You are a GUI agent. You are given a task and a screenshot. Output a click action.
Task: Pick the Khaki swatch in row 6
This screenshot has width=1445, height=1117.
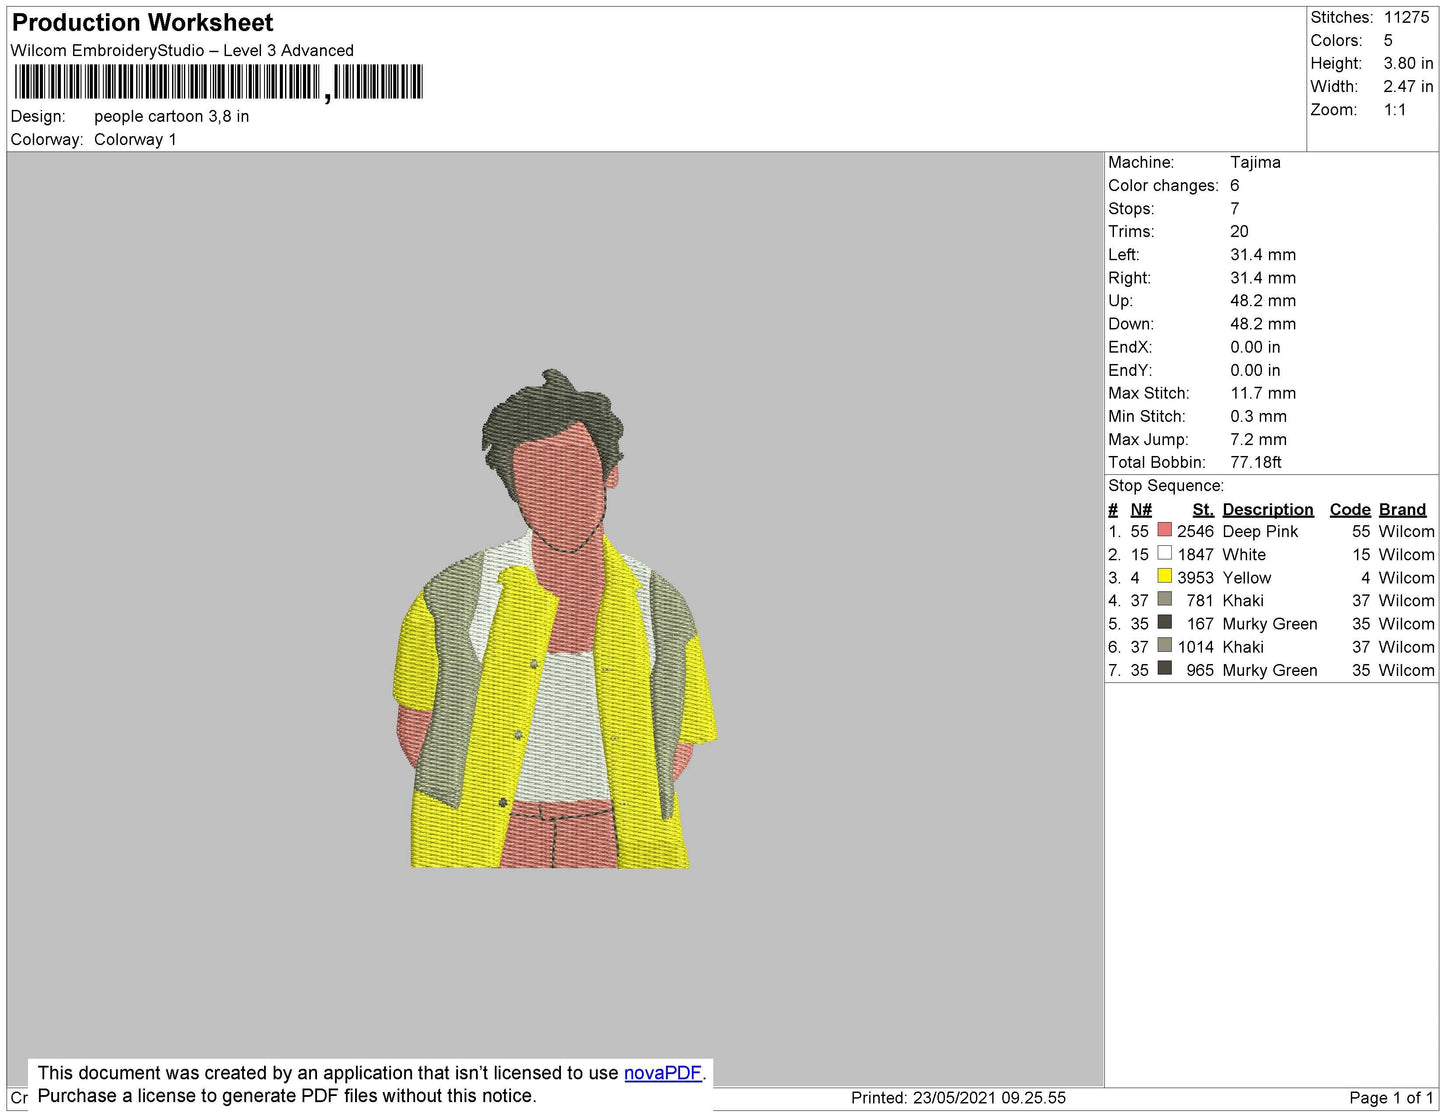pyautogui.click(x=1164, y=645)
